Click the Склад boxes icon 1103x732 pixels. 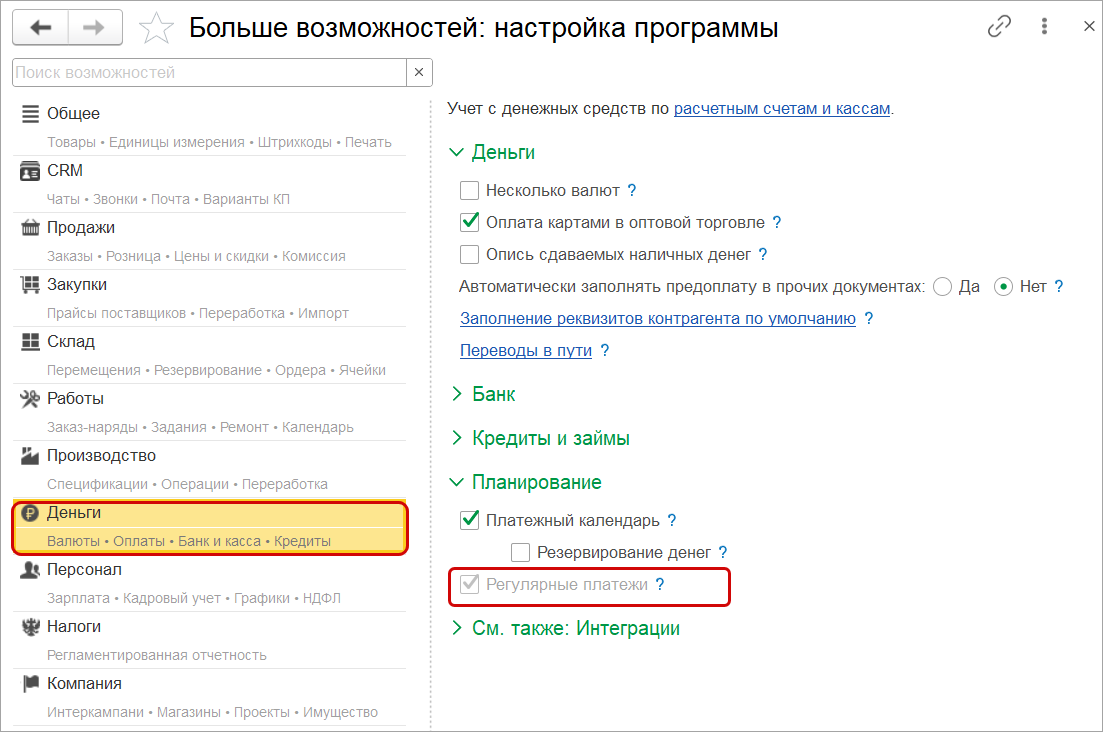pos(30,342)
